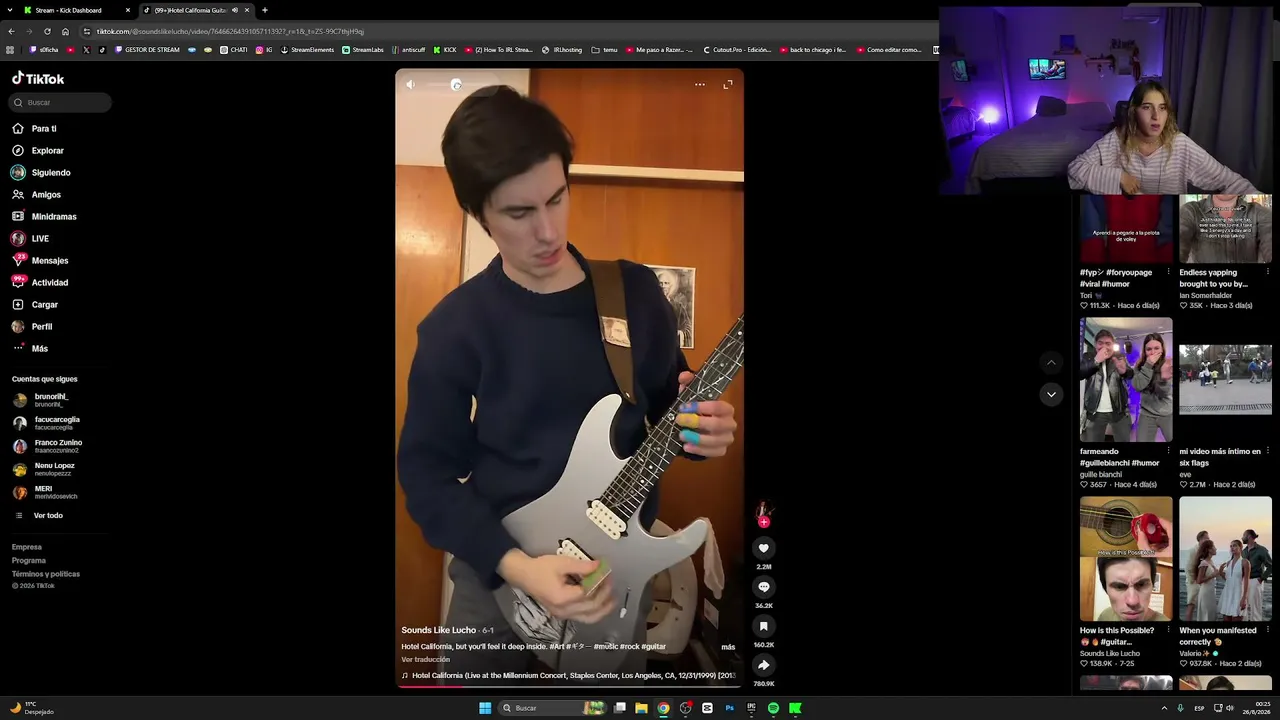
Task: Open the 'farmeando #guillebianchi' video thumbnail
Action: (1126, 380)
